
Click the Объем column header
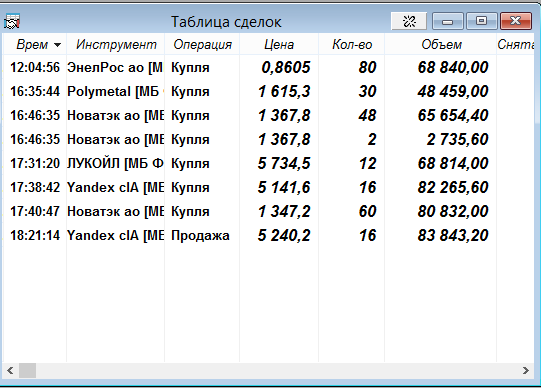coord(441,44)
